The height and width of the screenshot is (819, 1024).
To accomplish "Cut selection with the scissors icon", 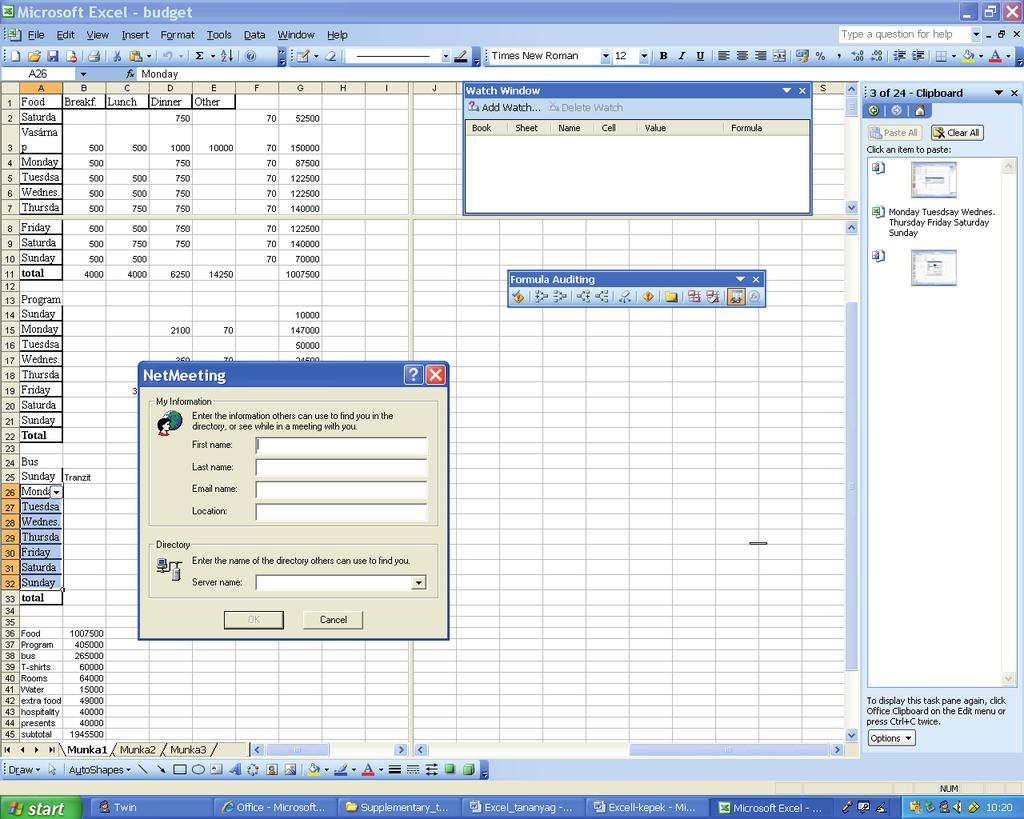I will (118, 56).
